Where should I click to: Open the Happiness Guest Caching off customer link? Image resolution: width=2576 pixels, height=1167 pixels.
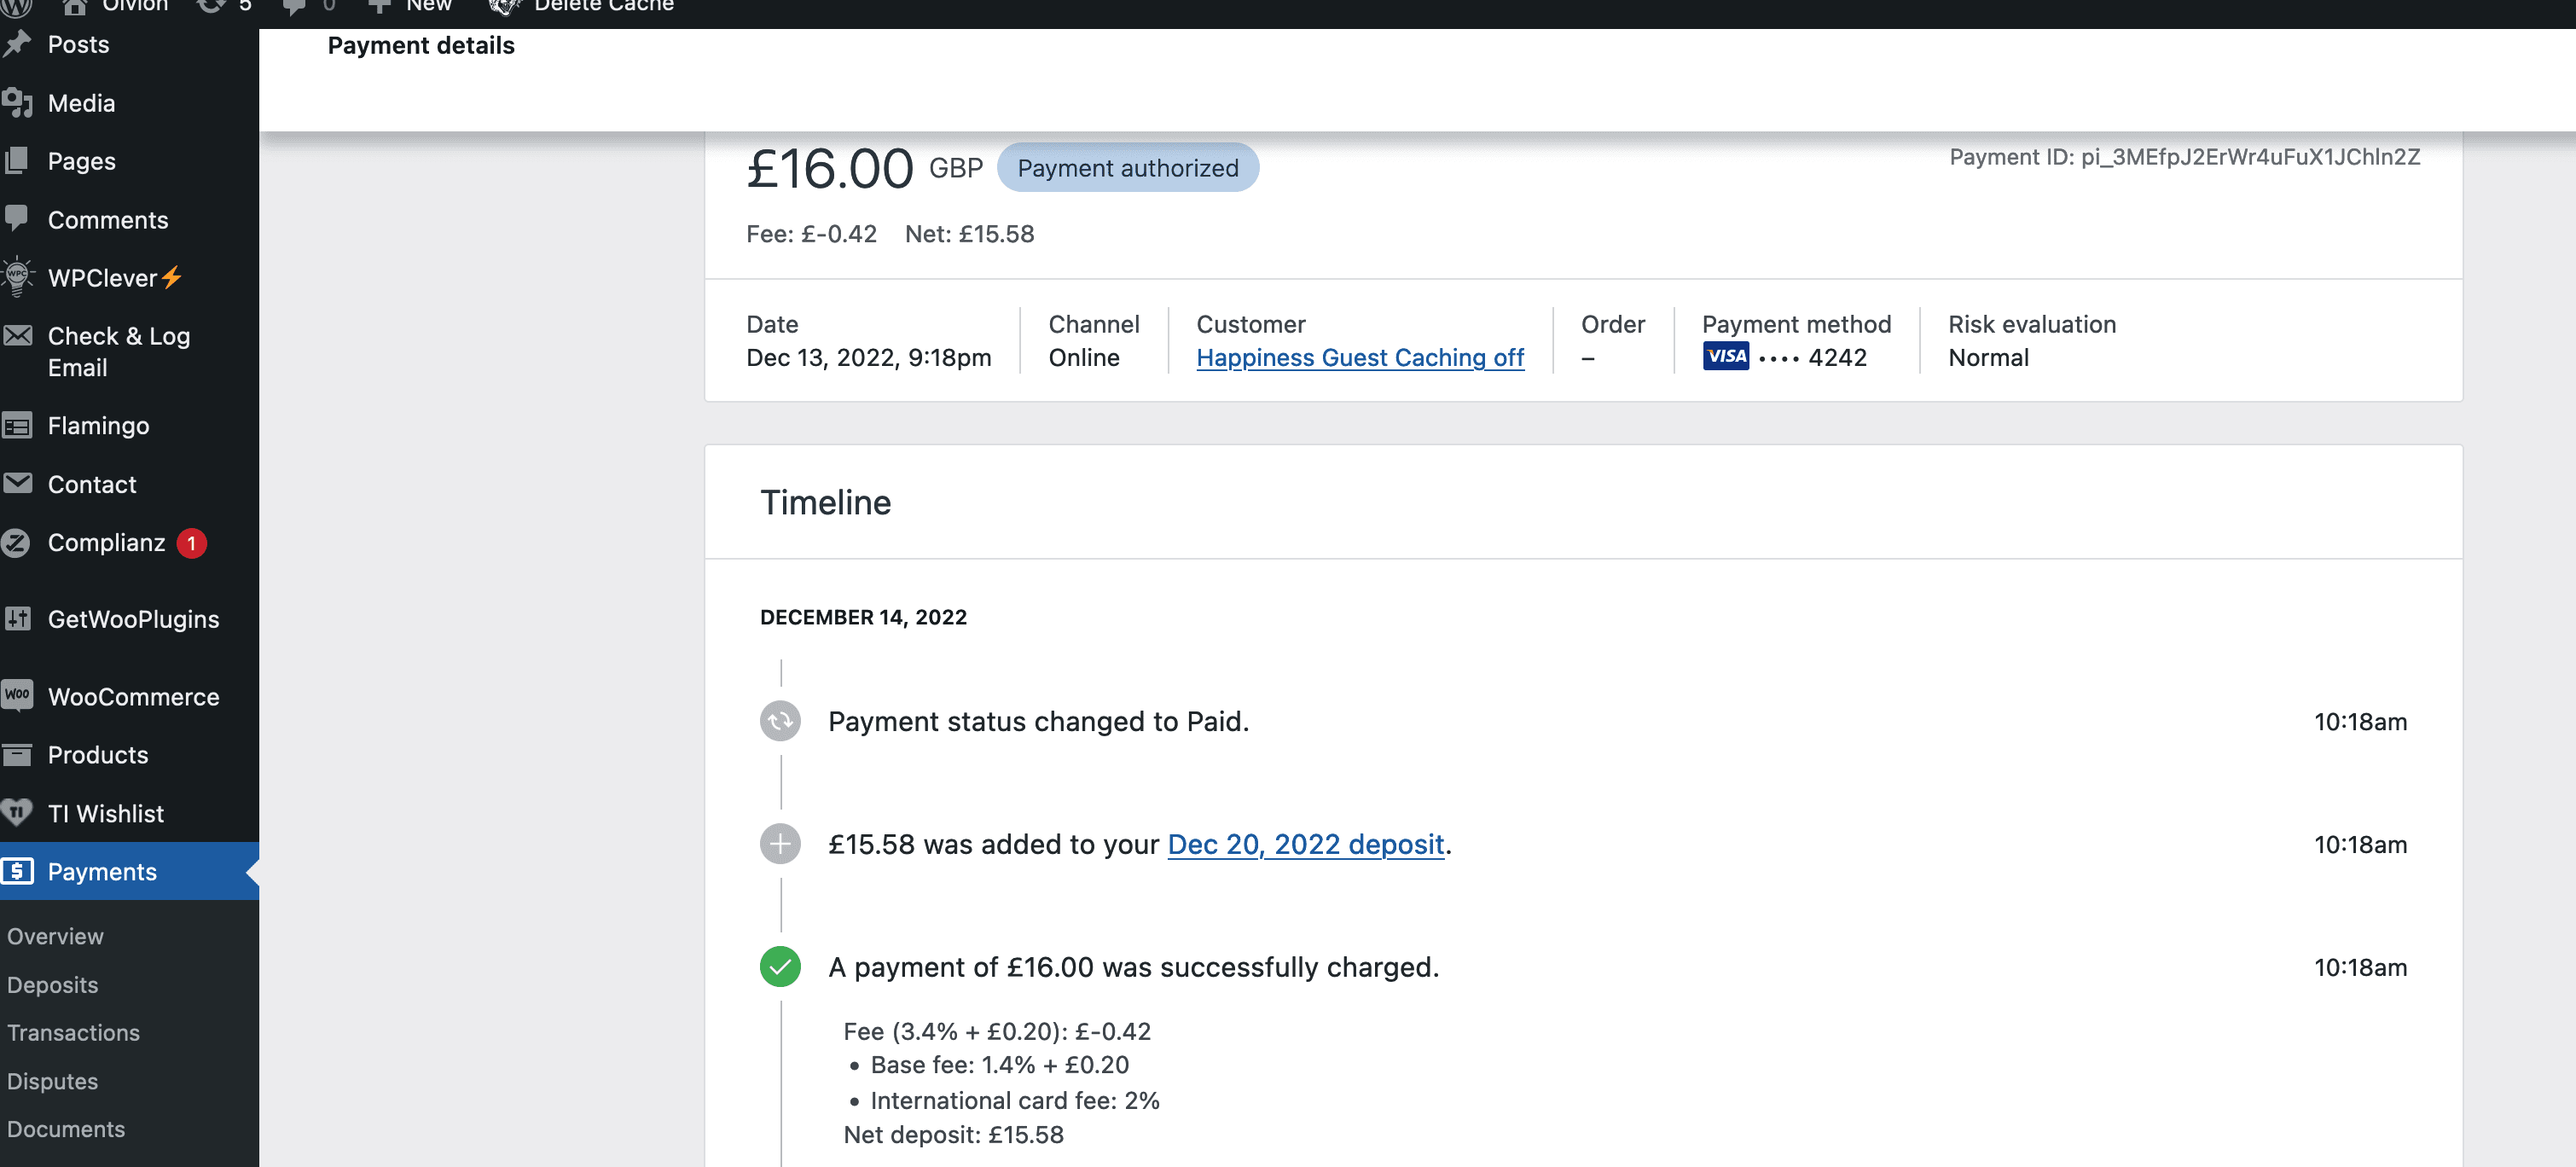pyautogui.click(x=1360, y=357)
